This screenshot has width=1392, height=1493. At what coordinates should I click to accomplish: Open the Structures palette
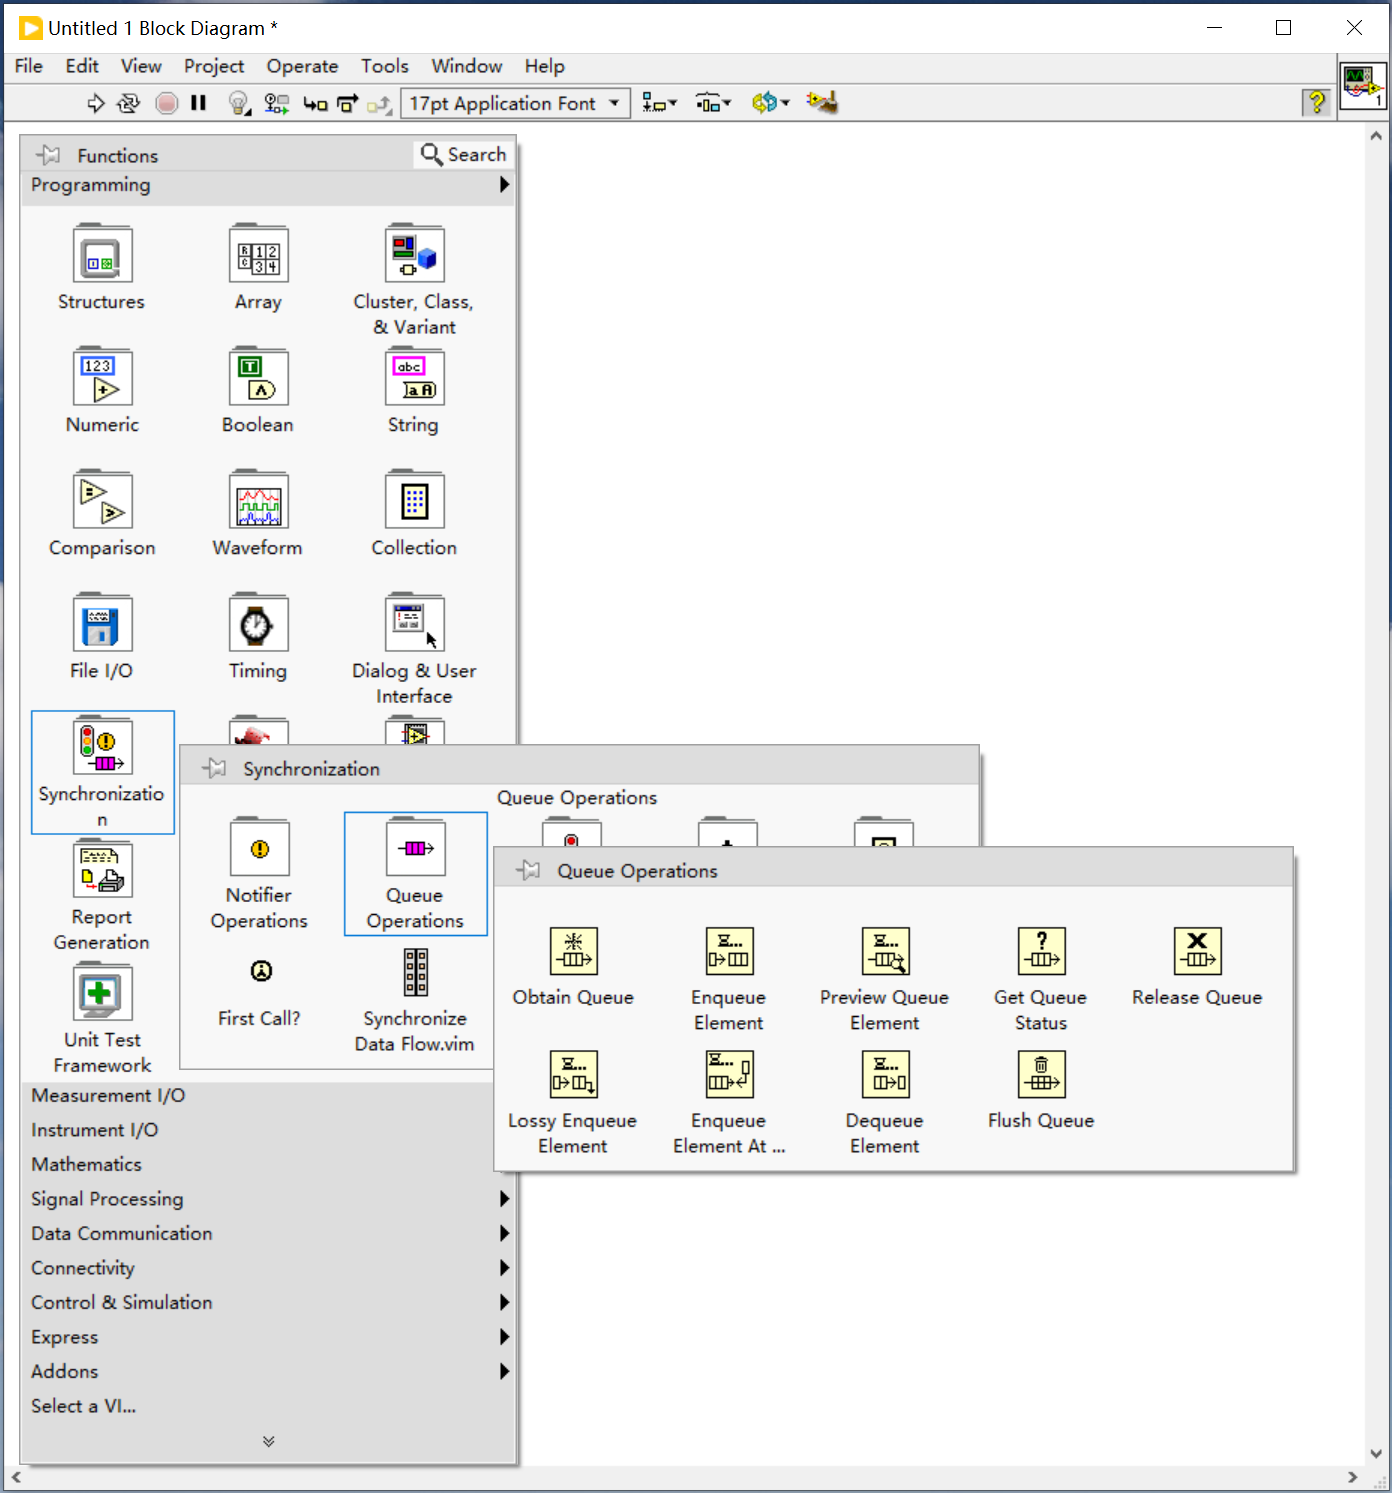pyautogui.click(x=102, y=266)
